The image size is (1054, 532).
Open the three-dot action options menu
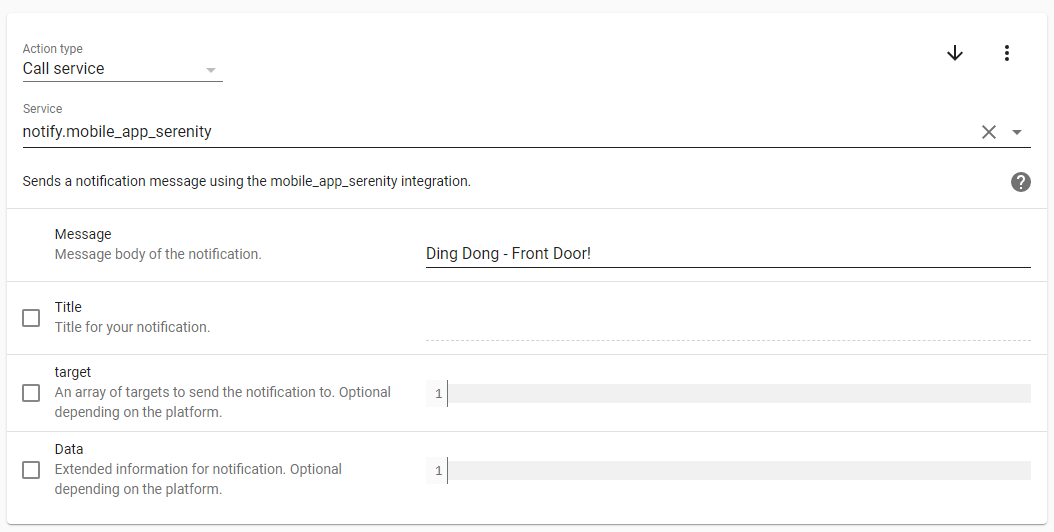(x=1007, y=53)
